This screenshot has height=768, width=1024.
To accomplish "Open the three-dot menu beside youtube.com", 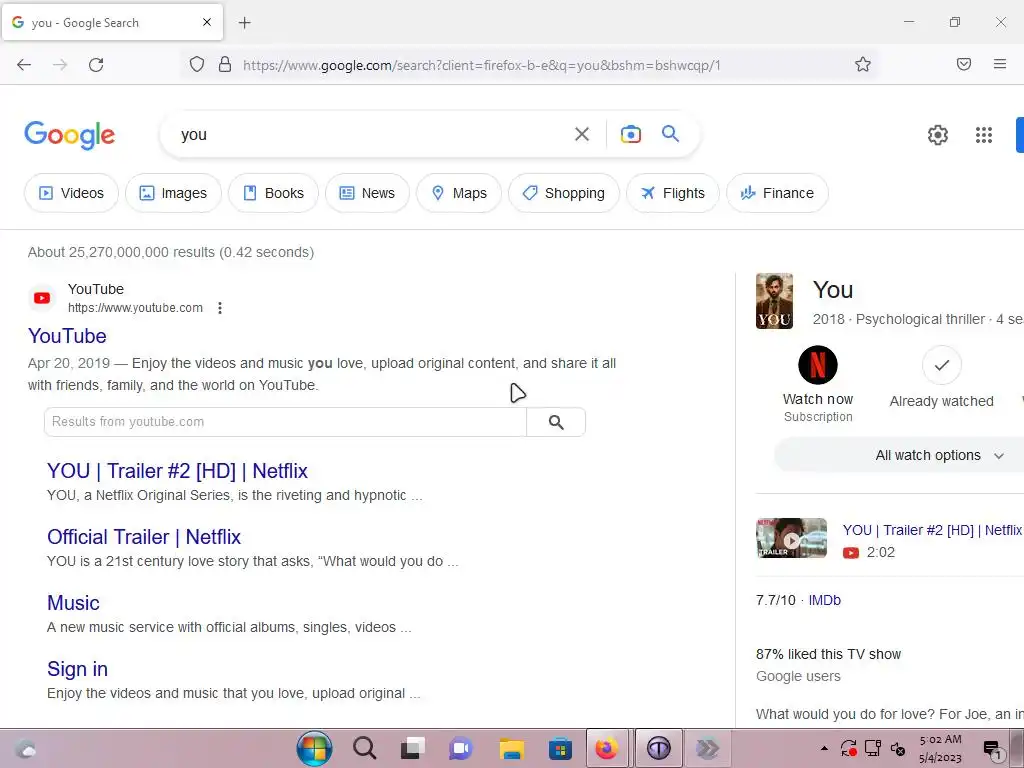I will click(220, 308).
